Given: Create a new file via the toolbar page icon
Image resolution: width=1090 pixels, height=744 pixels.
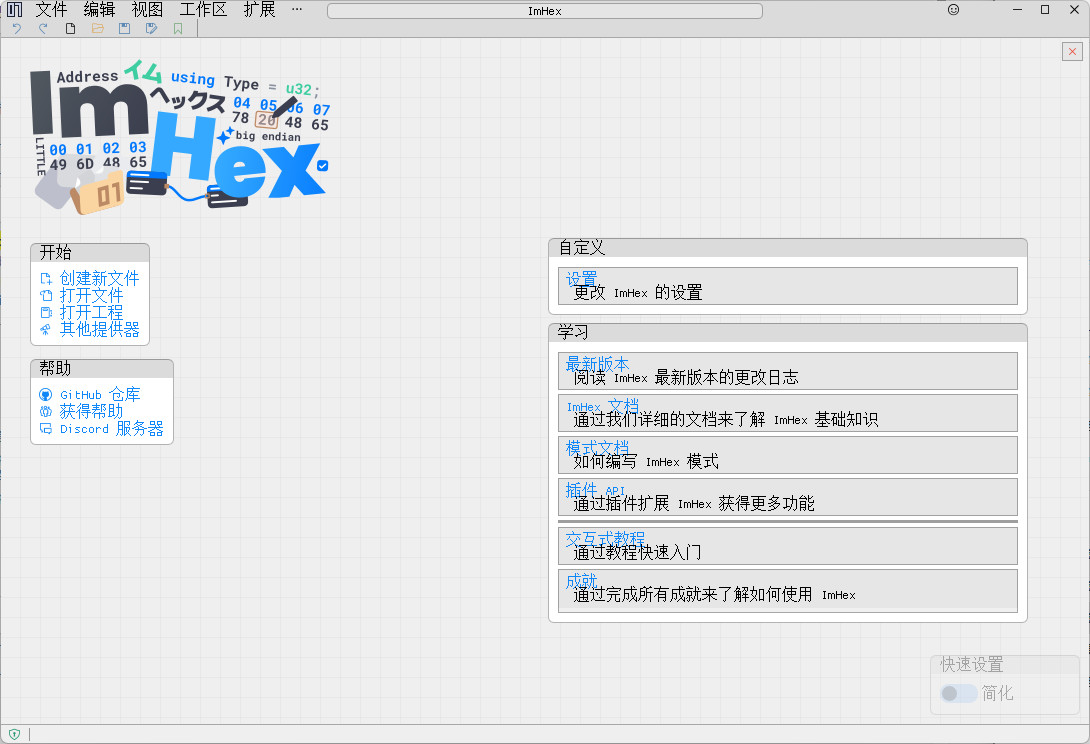Looking at the screenshot, I should [70, 29].
